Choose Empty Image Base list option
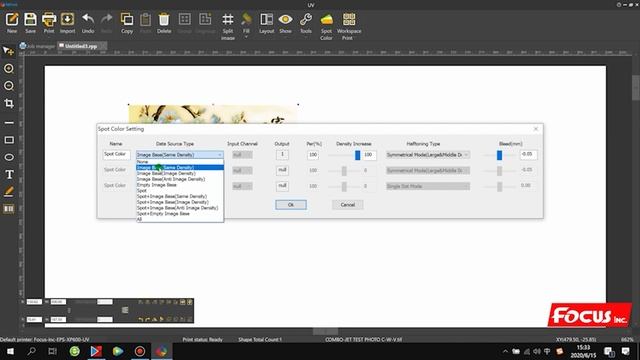640x360 pixels. [180, 185]
